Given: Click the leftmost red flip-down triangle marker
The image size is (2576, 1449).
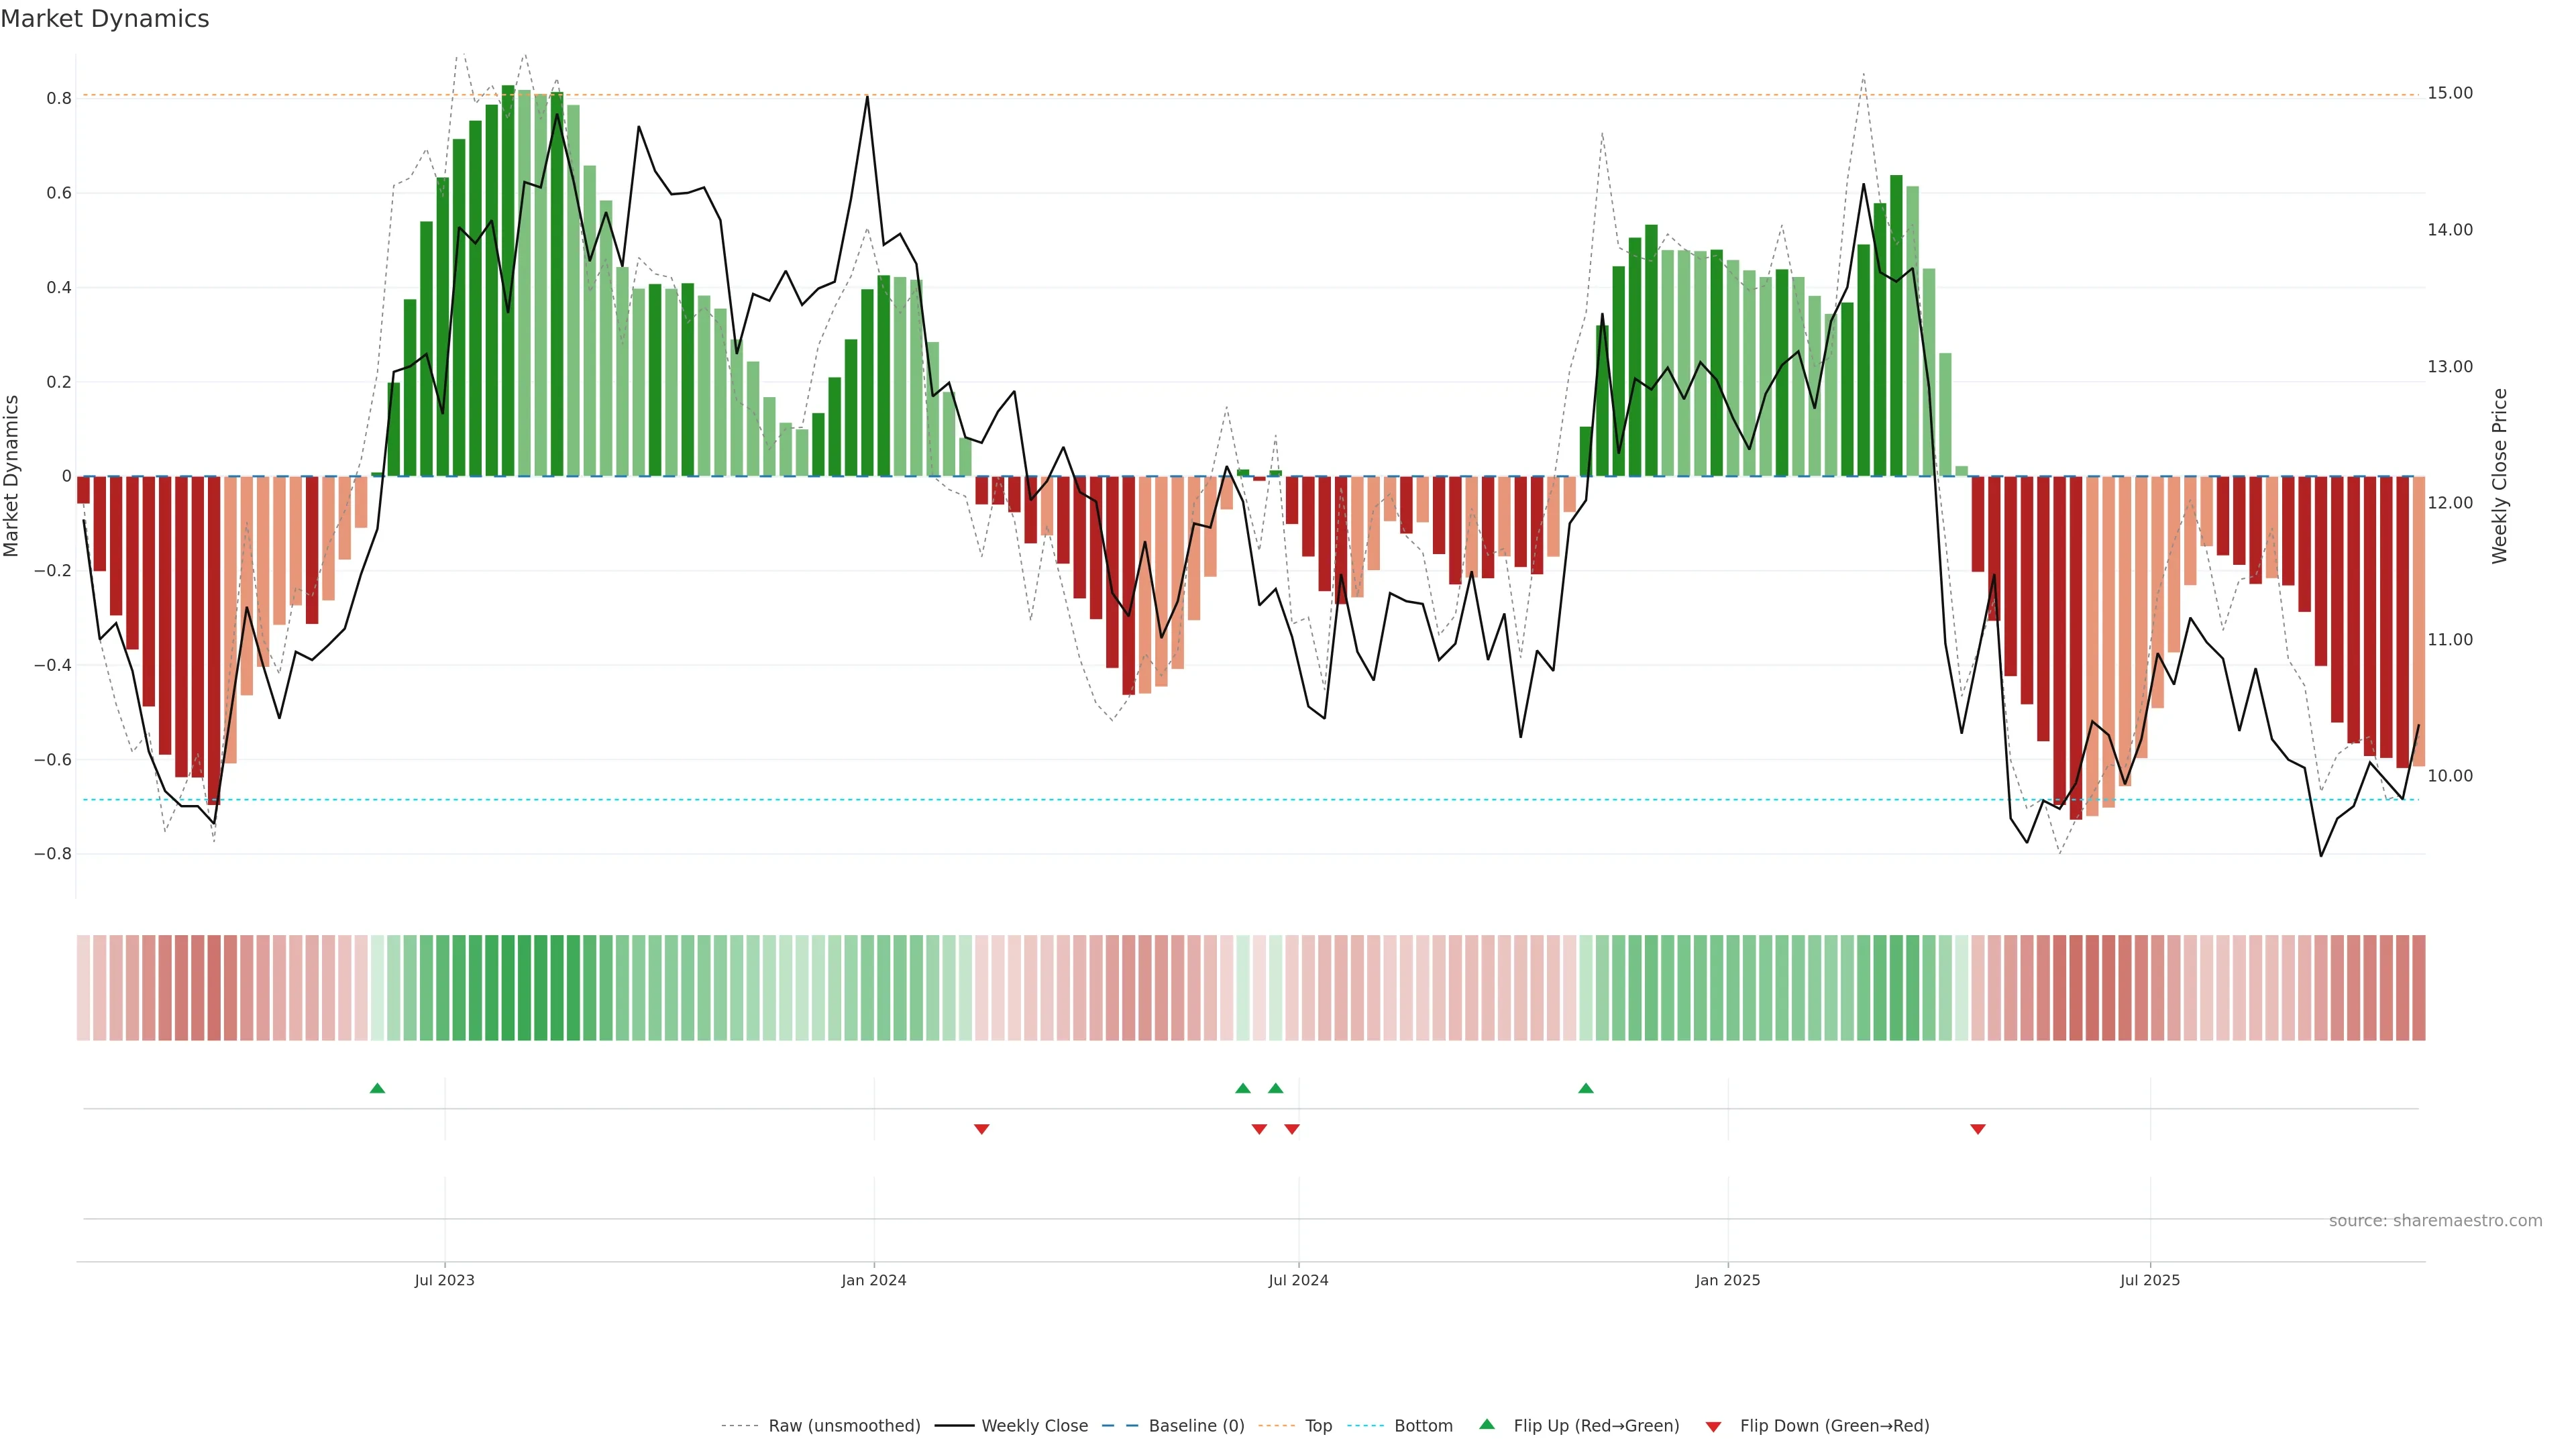Looking at the screenshot, I should (981, 1129).
